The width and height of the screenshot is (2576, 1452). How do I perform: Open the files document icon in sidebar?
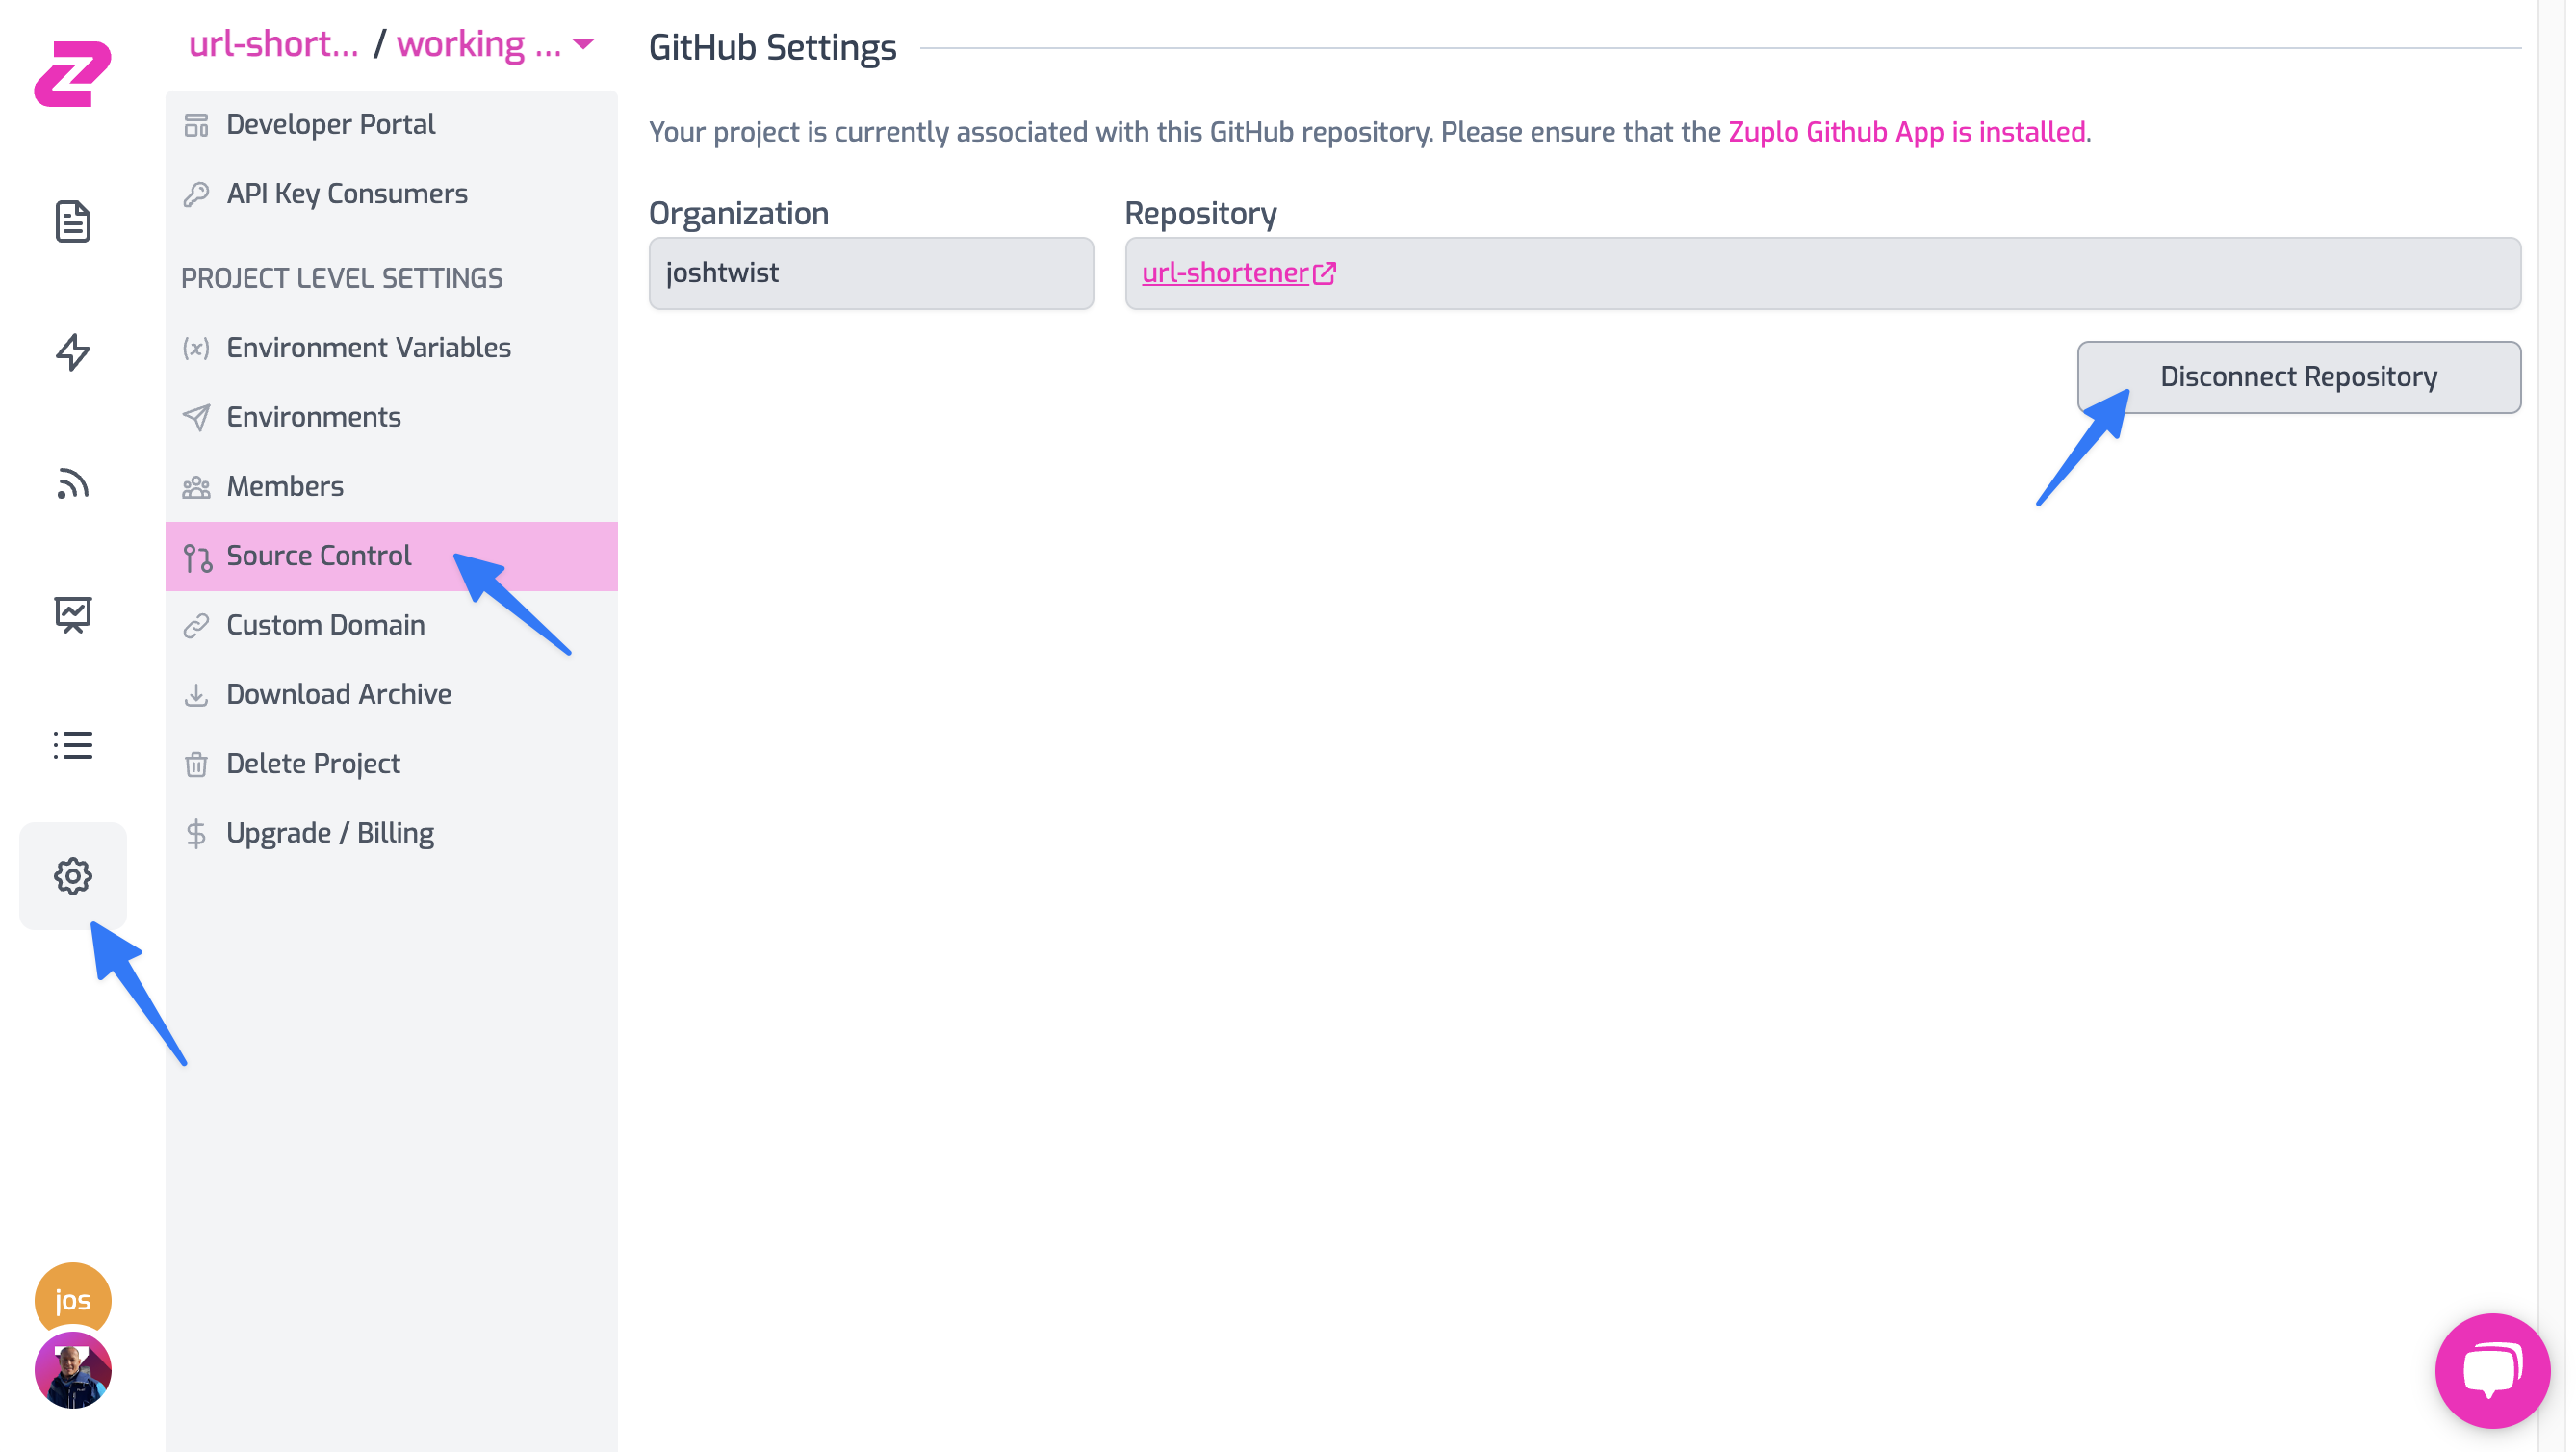pyautogui.click(x=72, y=221)
